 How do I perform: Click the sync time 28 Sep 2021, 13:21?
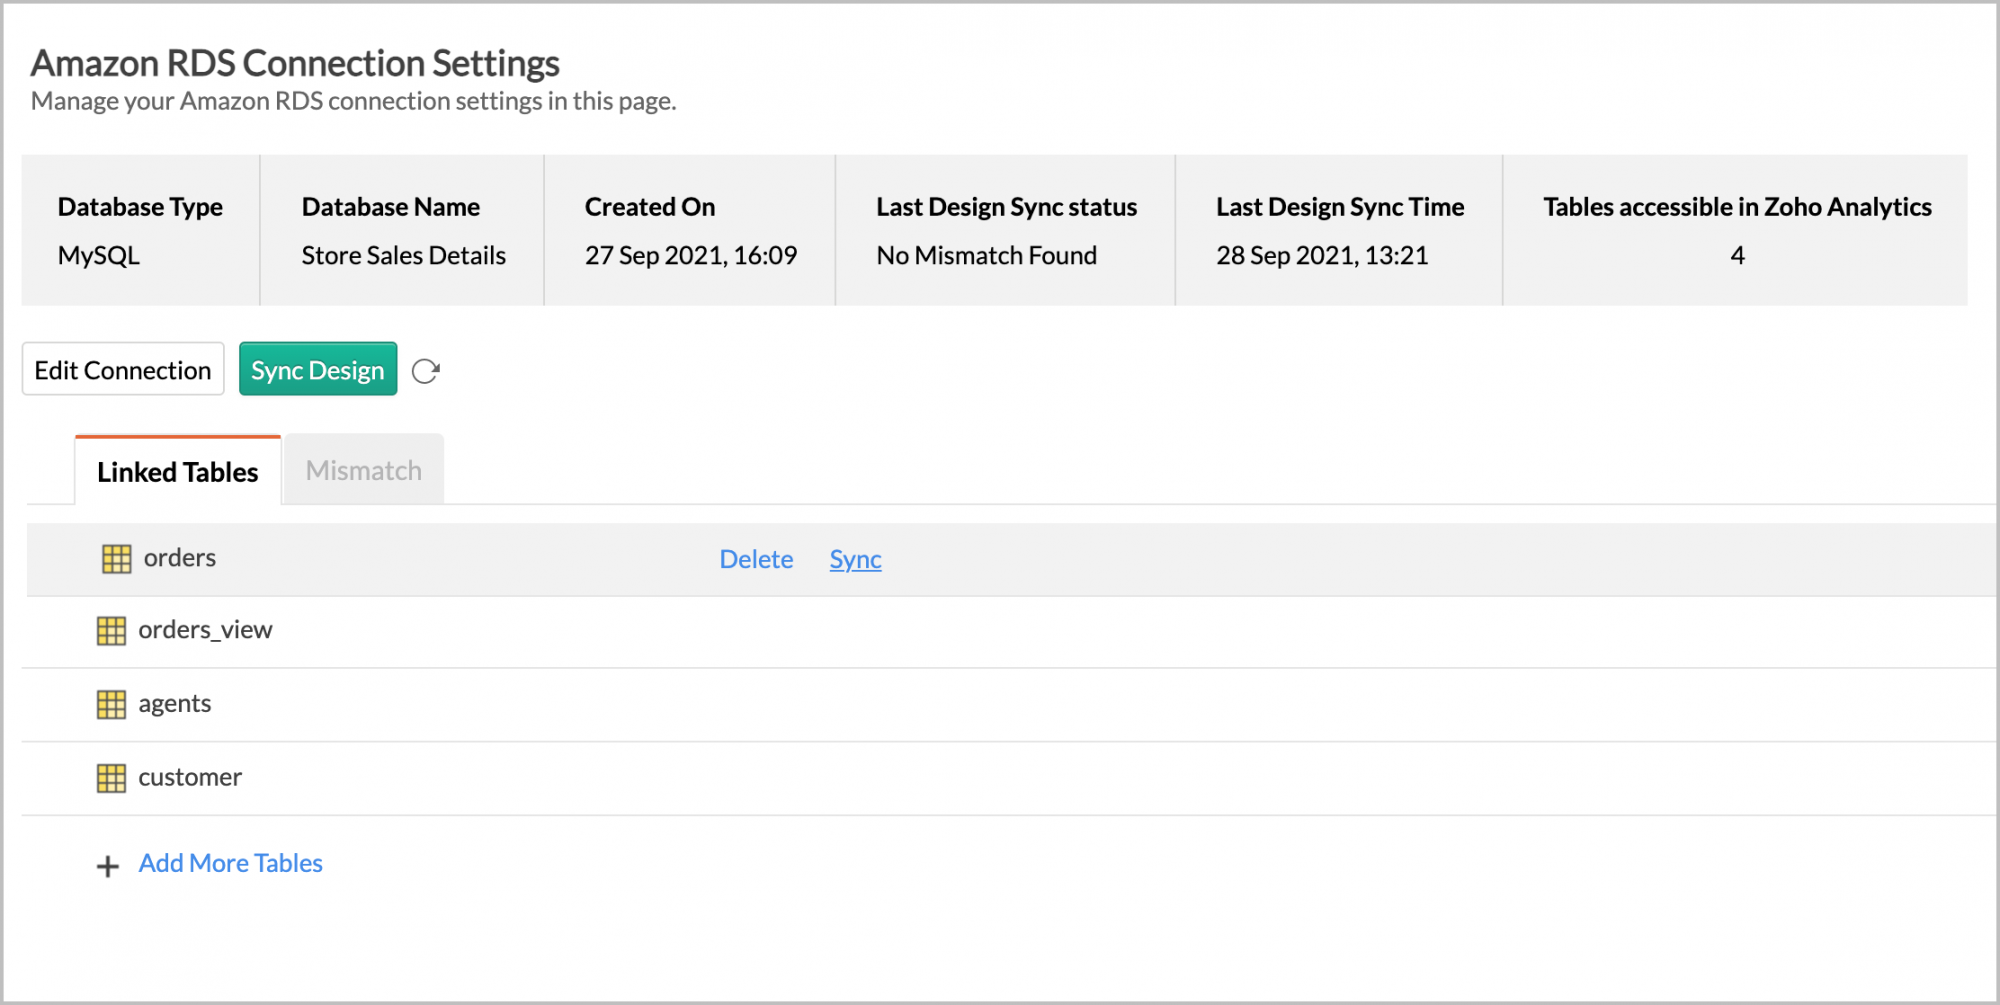[1322, 256]
